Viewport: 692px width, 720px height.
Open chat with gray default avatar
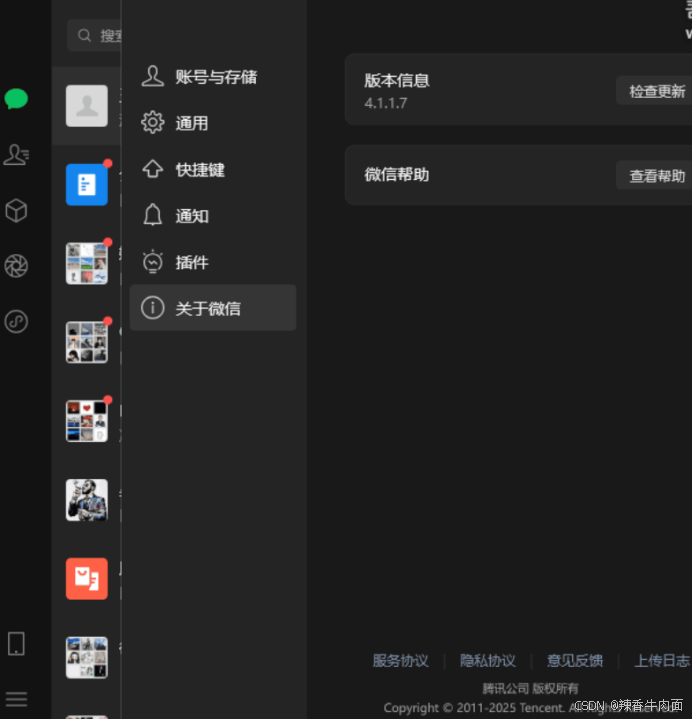tap(87, 106)
